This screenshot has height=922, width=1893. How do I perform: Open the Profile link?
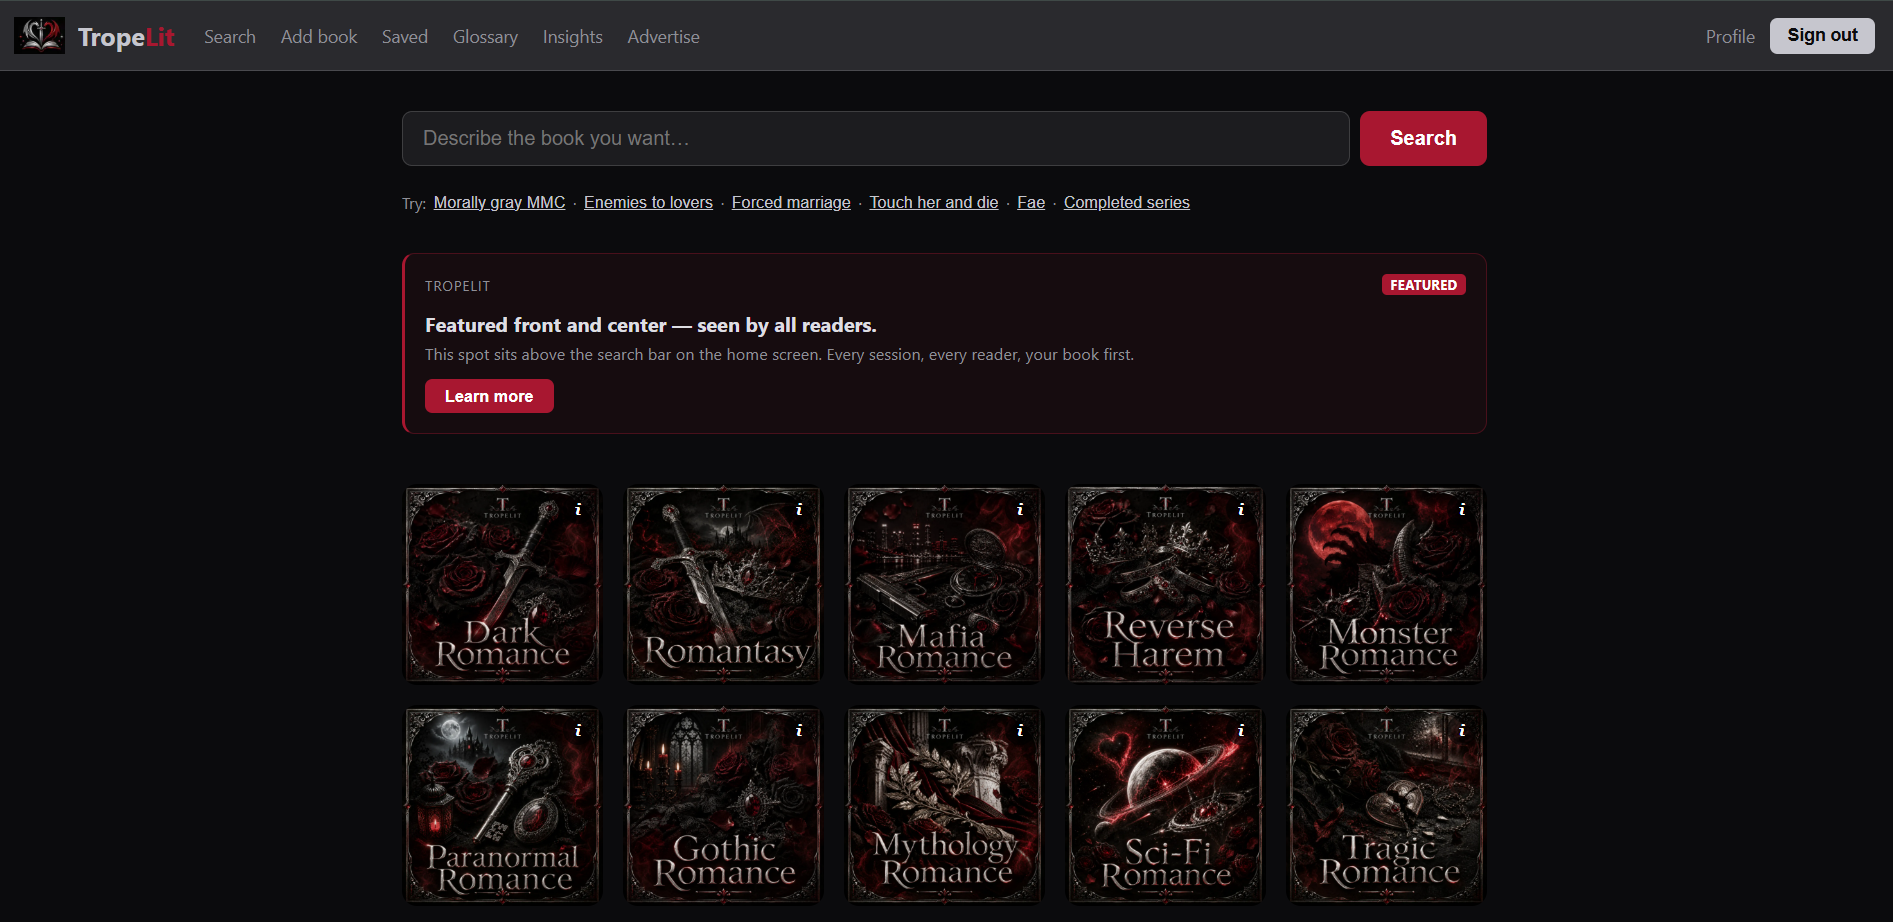(1730, 37)
